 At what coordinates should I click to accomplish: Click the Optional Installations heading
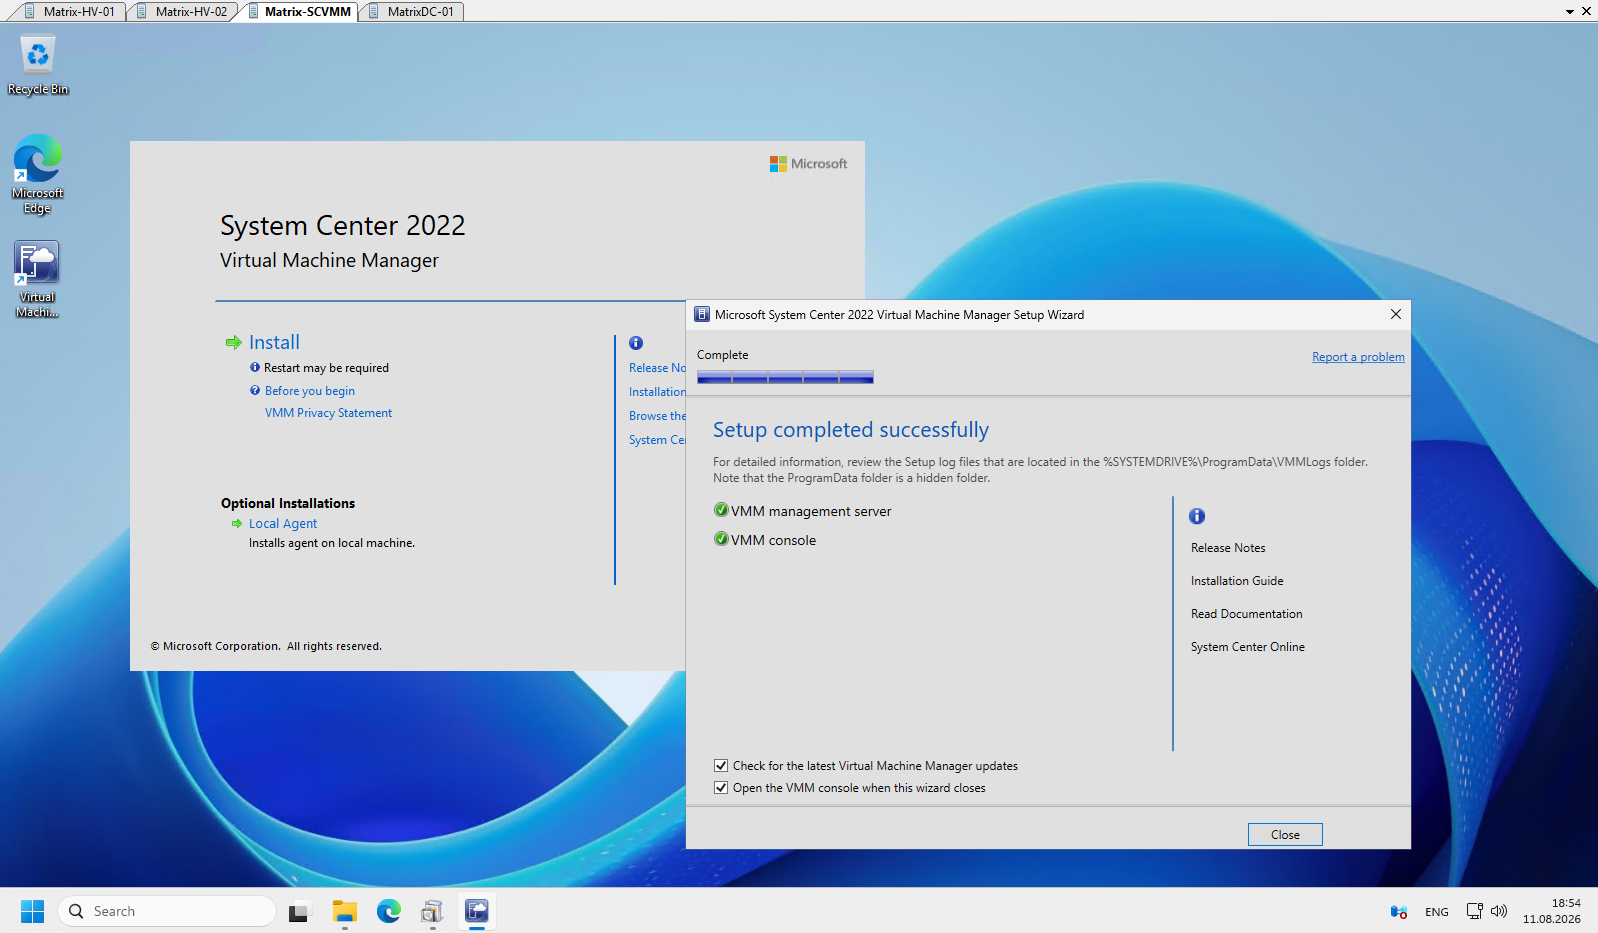click(x=288, y=503)
